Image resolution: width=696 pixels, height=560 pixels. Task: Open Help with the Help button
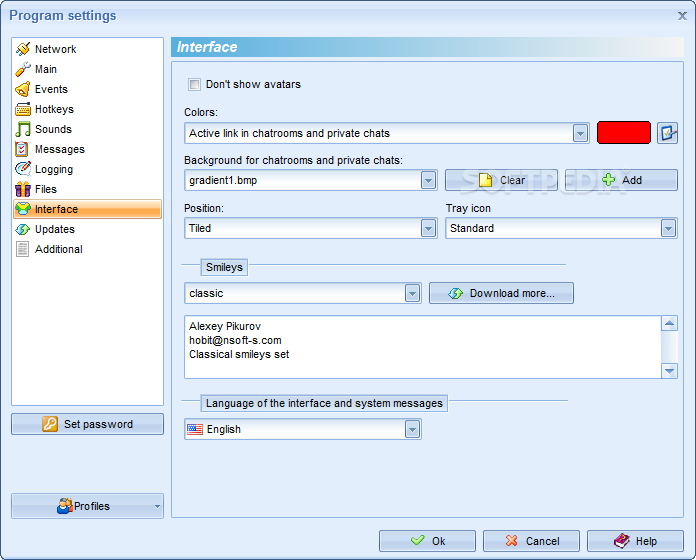click(x=635, y=541)
